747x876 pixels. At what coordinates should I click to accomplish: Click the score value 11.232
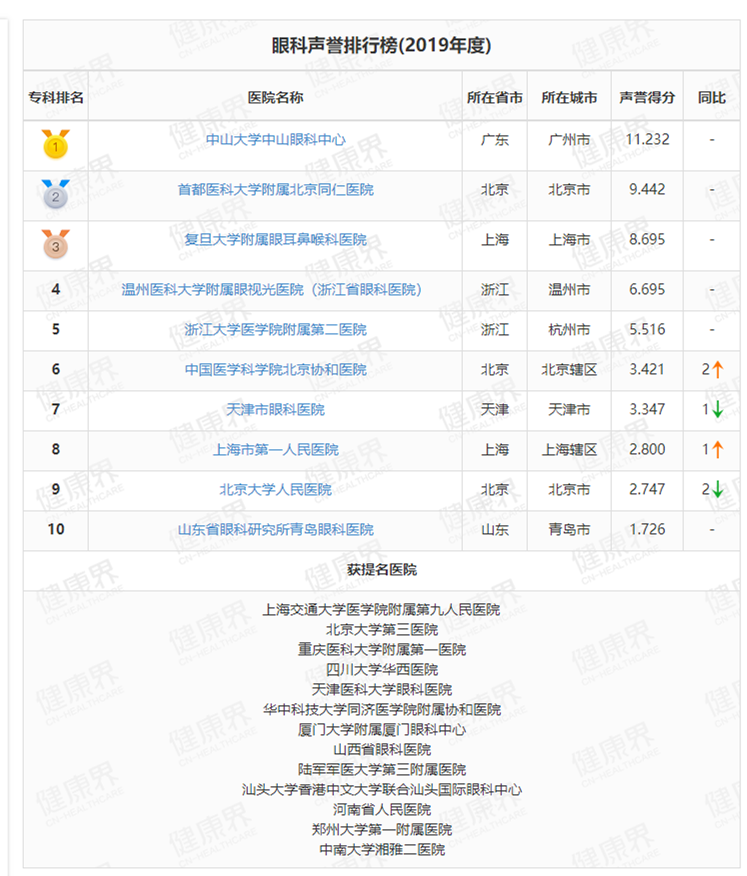(x=647, y=139)
